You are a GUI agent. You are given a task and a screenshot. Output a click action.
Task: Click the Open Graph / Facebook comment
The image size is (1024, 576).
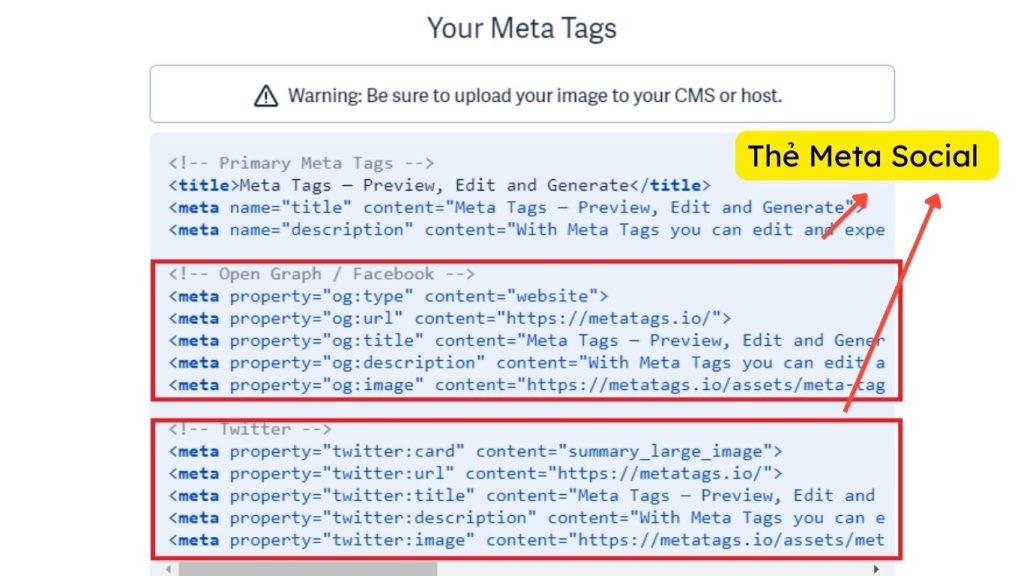321,273
